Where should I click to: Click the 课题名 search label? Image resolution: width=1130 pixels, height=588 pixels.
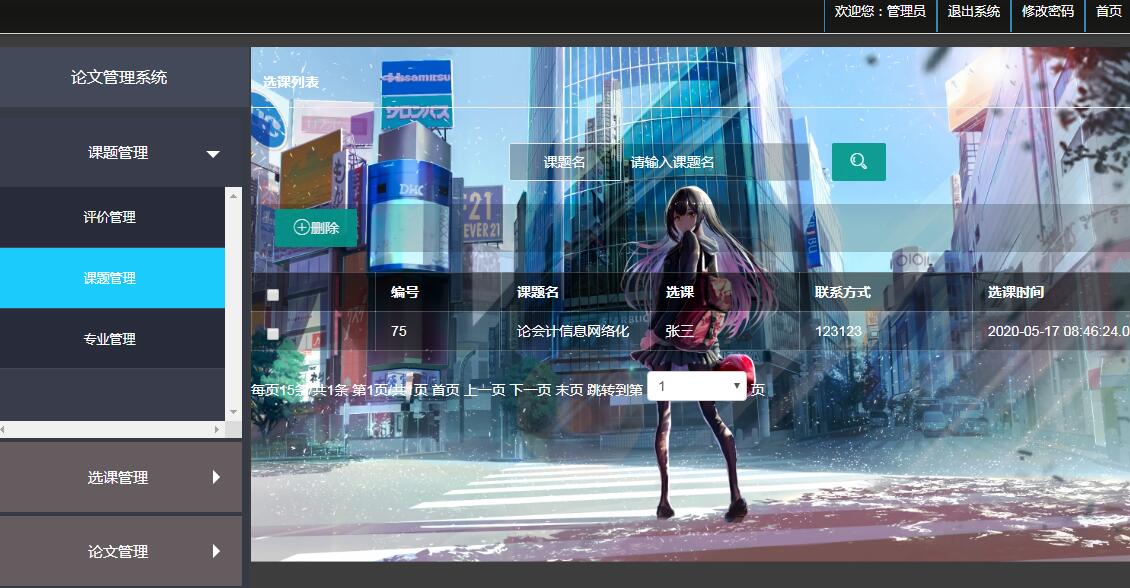[564, 162]
